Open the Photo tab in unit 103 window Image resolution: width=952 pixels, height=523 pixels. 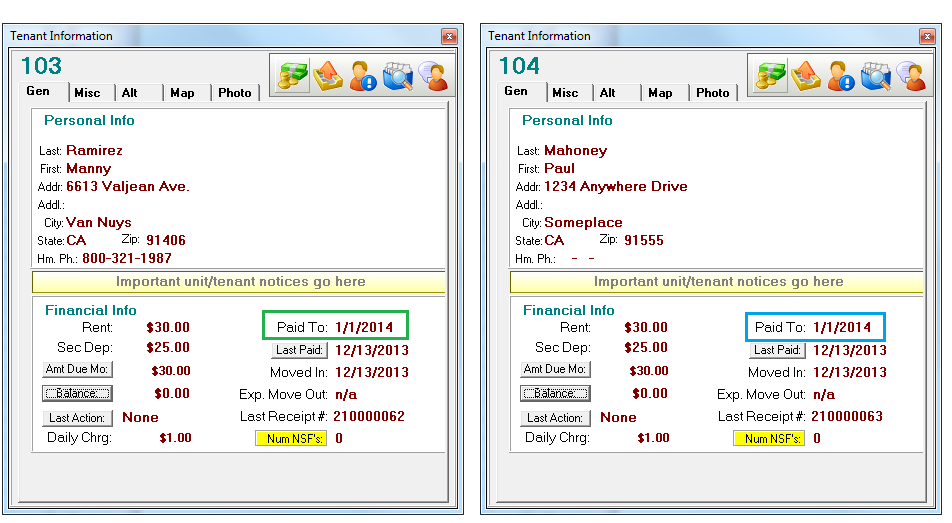click(x=234, y=93)
